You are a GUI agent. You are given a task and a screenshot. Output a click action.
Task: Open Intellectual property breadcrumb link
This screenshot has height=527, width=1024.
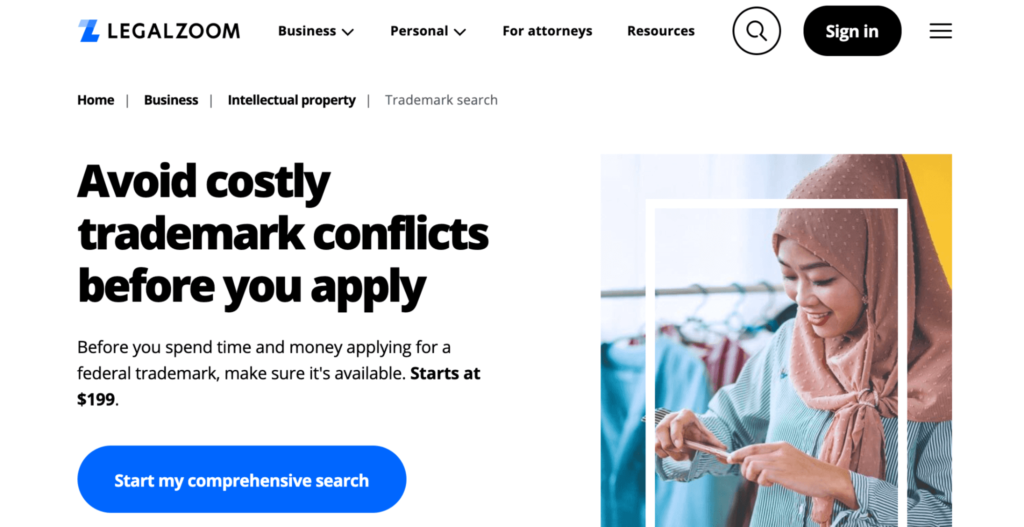[x=292, y=100]
